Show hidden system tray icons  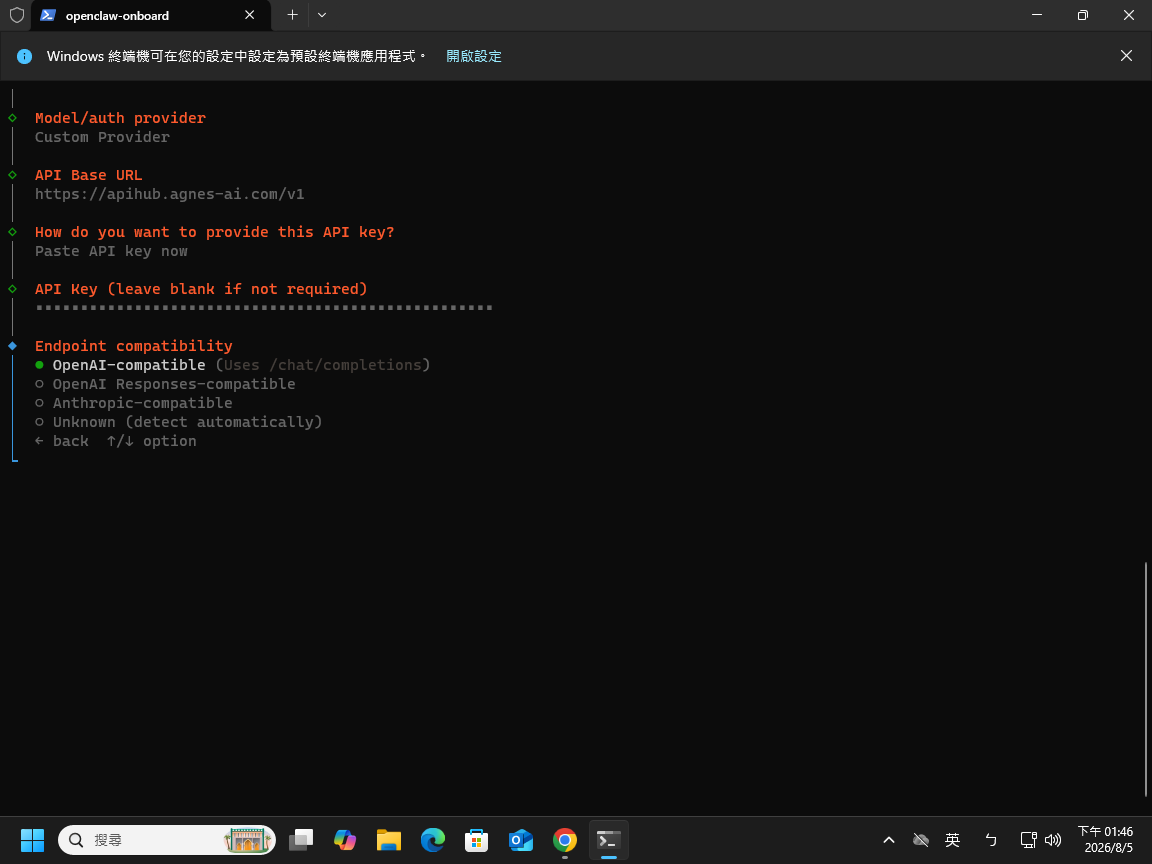888,840
